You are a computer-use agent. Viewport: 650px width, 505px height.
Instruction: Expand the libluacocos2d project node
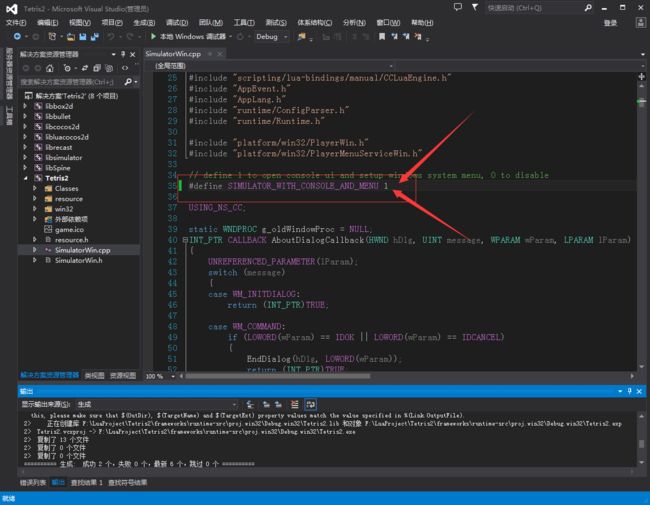coord(25,137)
